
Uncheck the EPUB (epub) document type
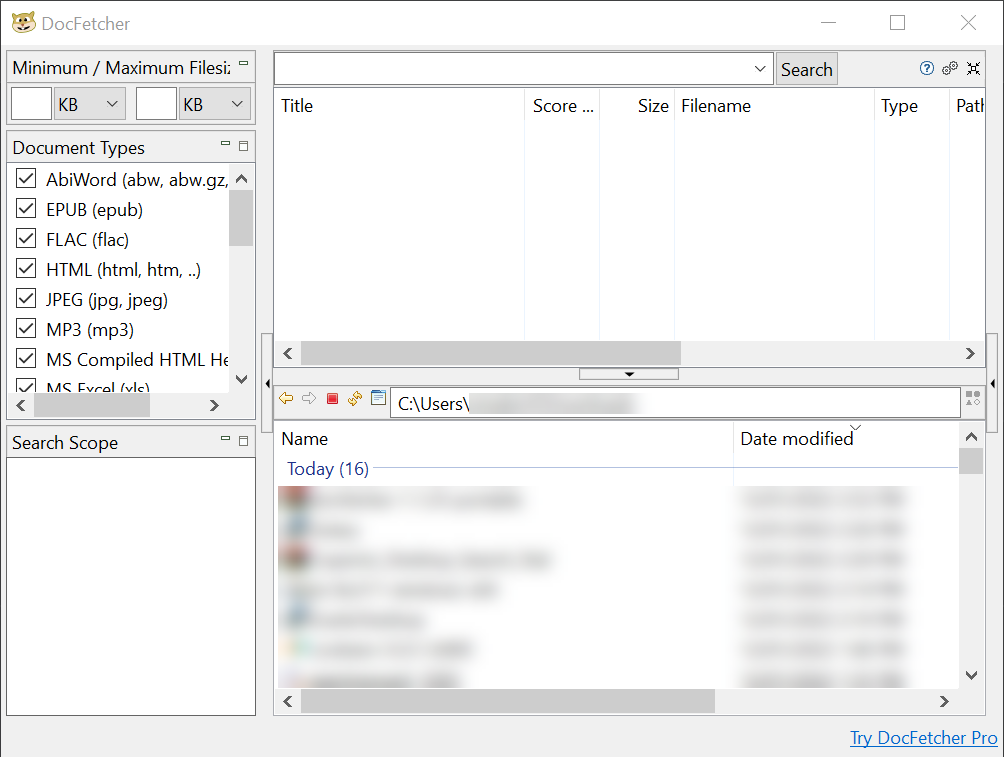coord(25,209)
